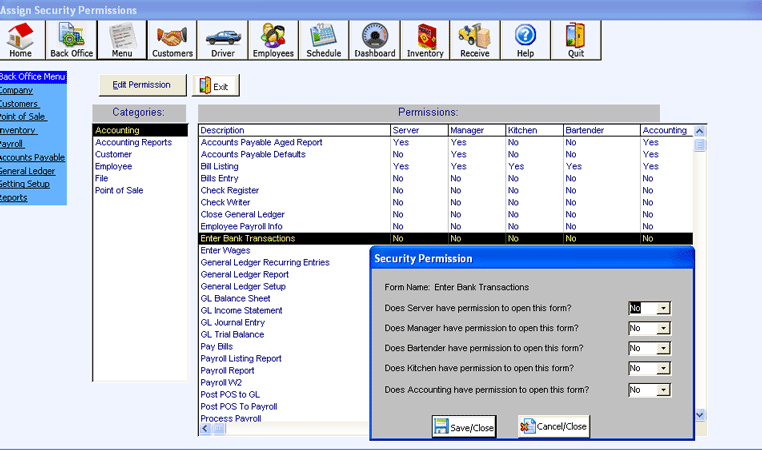Open the Kitchen permission dropdown

click(663, 368)
